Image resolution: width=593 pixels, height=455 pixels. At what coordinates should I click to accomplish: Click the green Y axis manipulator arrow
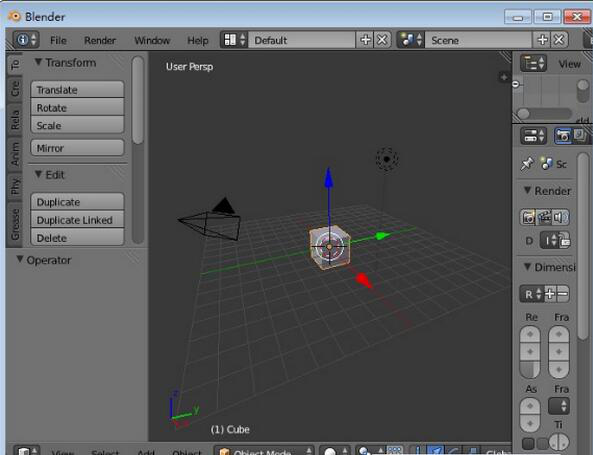coord(382,236)
